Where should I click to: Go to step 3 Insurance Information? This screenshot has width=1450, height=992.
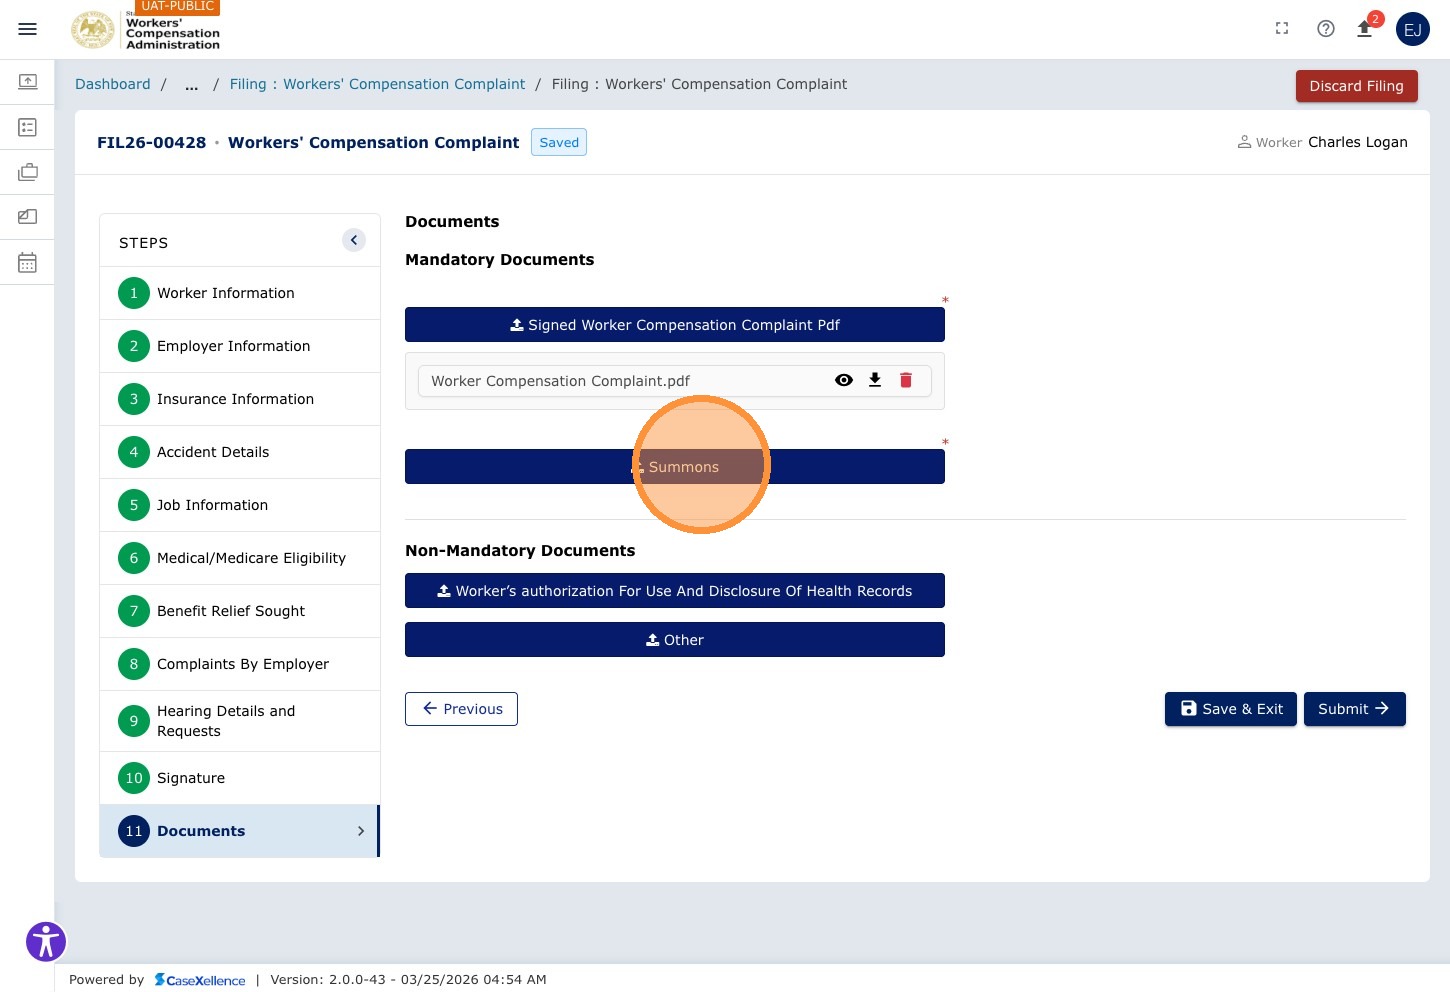[x=240, y=399]
